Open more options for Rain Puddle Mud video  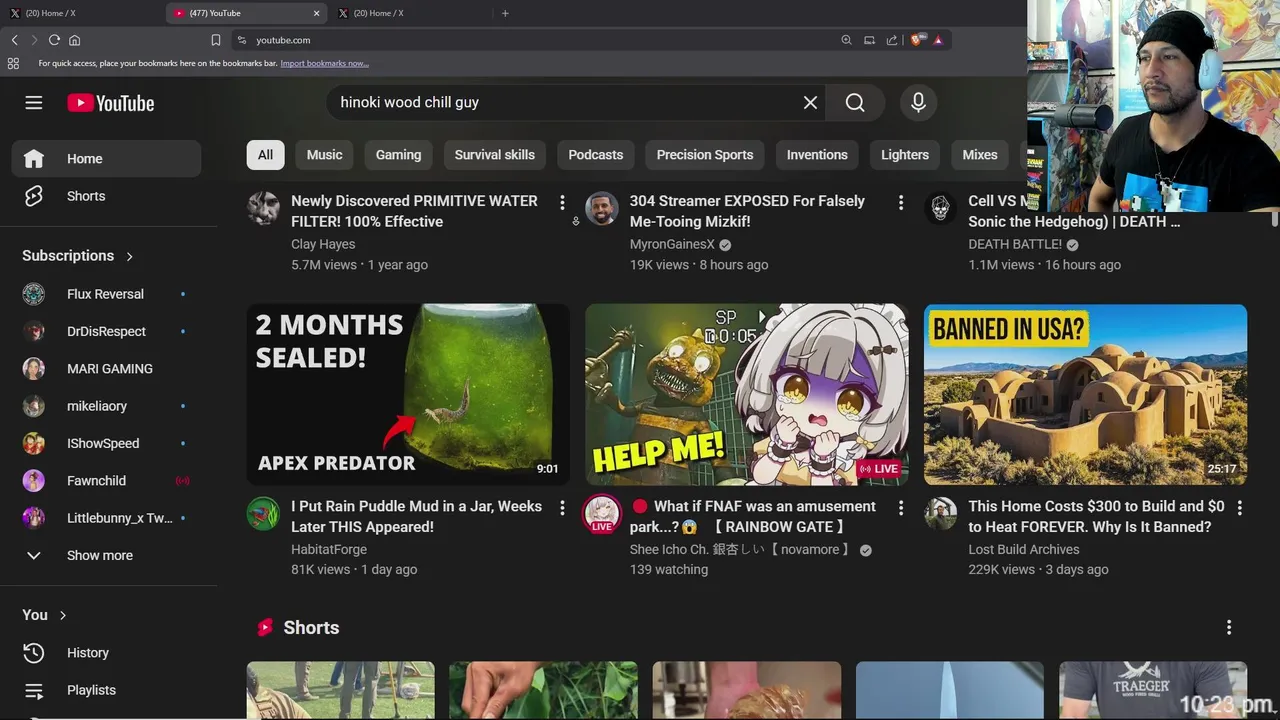click(x=562, y=508)
